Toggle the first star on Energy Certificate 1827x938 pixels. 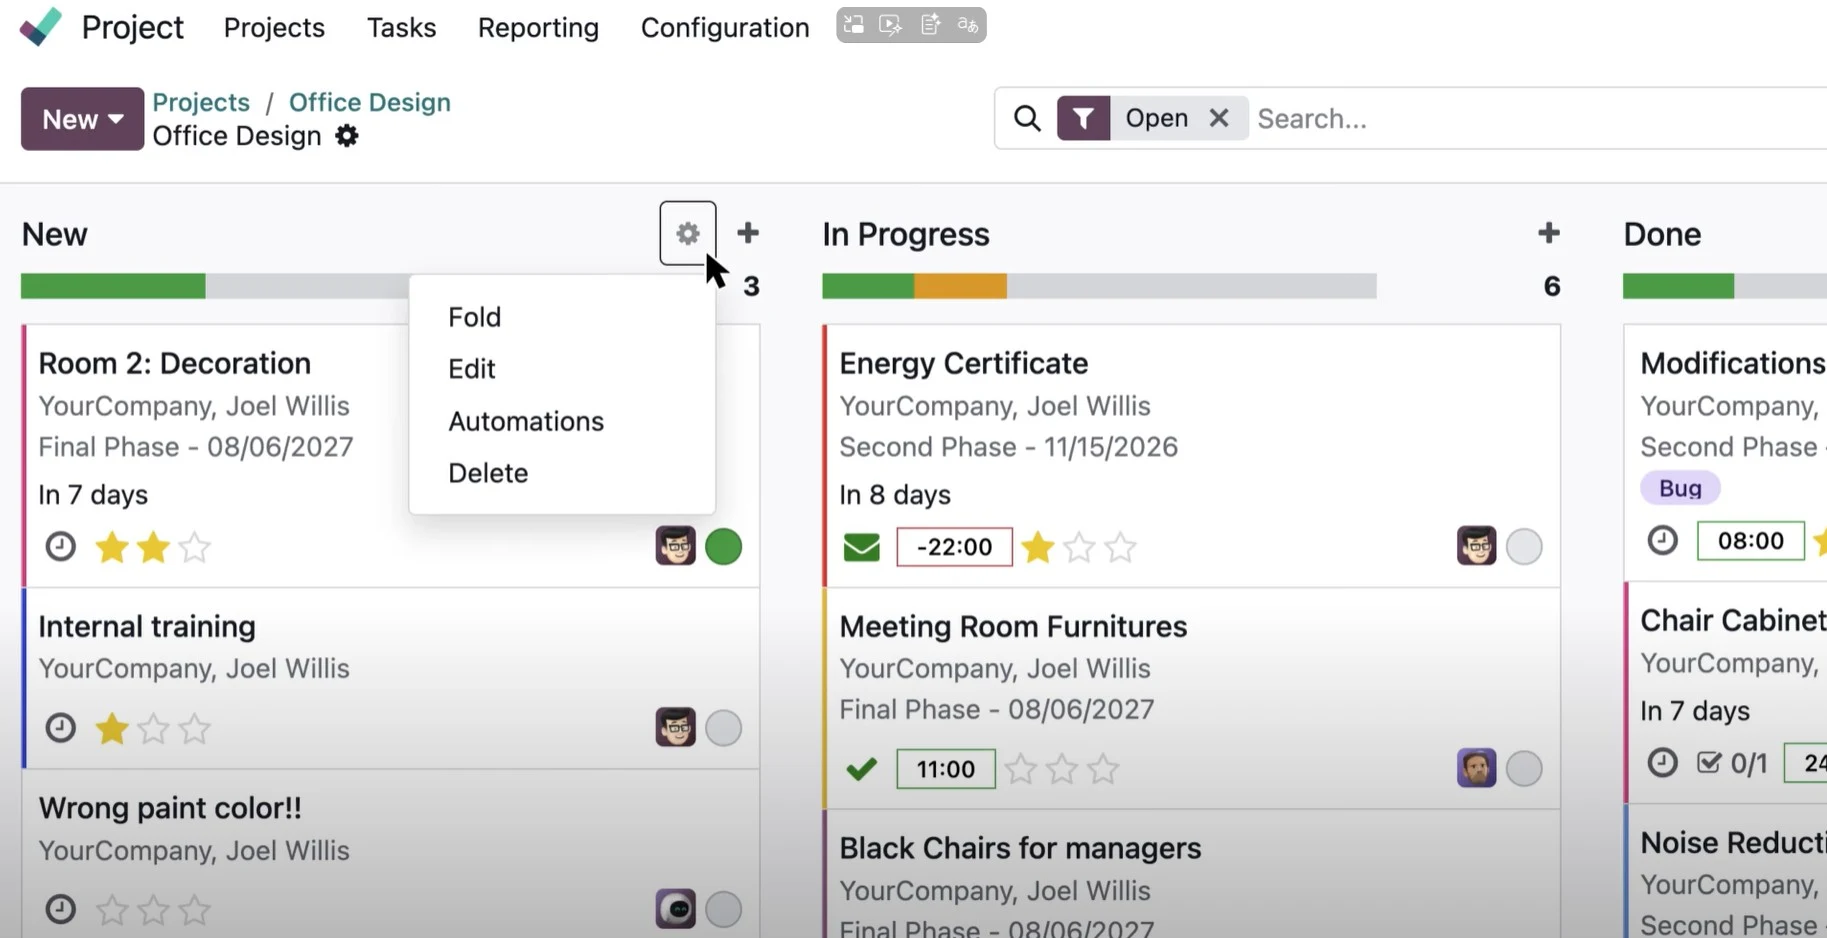tap(1038, 547)
